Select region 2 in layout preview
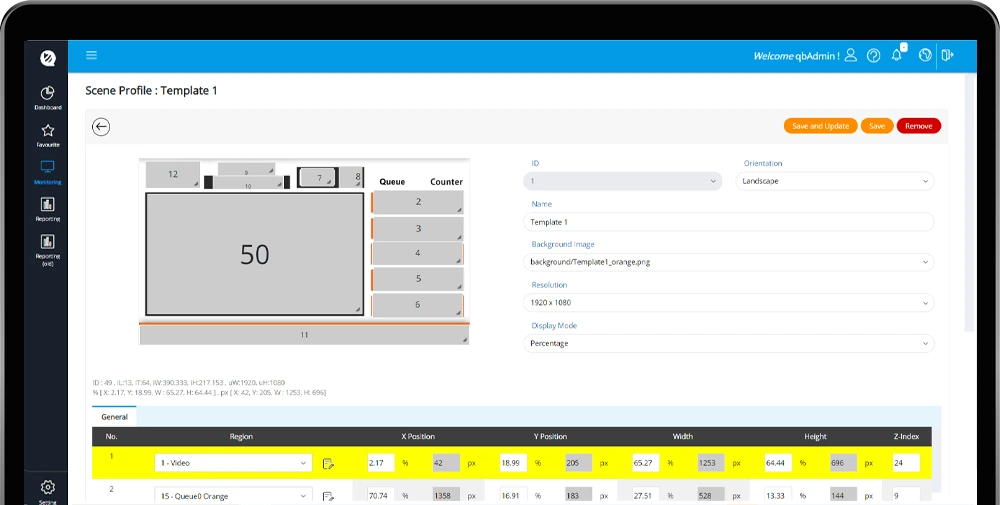Screen dimensions: 1000x505 coord(418,202)
